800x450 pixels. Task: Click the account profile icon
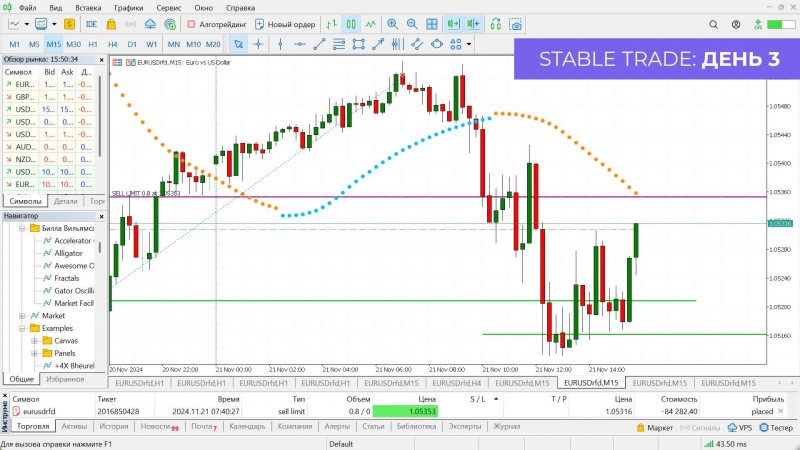[x=736, y=24]
